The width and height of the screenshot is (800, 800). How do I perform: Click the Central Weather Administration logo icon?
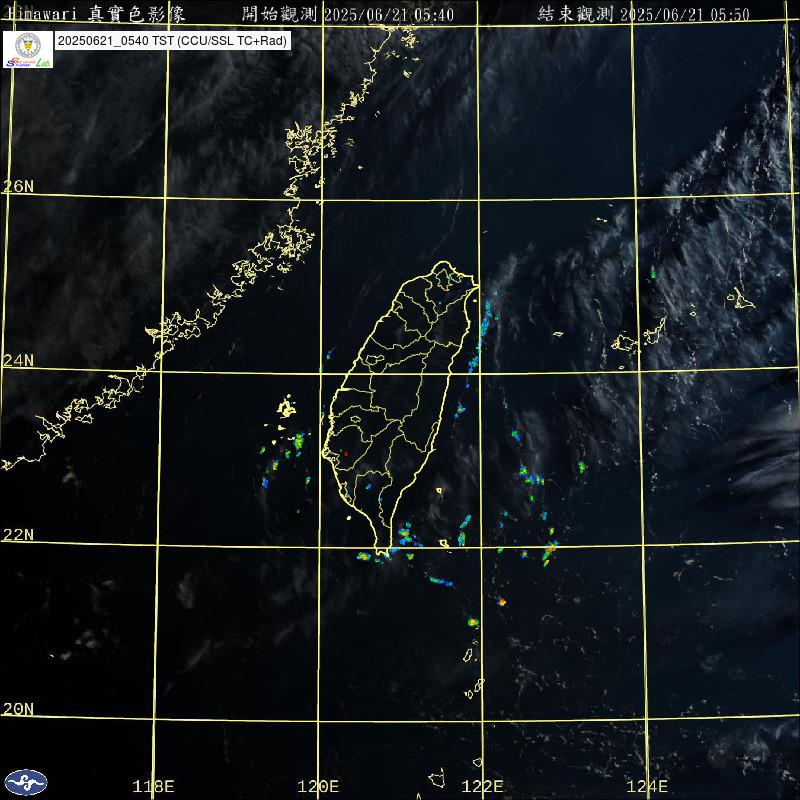(x=26, y=782)
